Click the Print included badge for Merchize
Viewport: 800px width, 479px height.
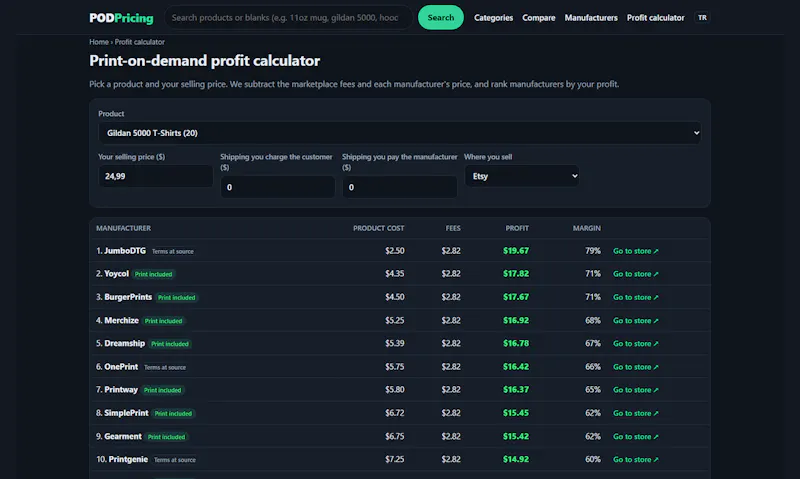point(163,321)
